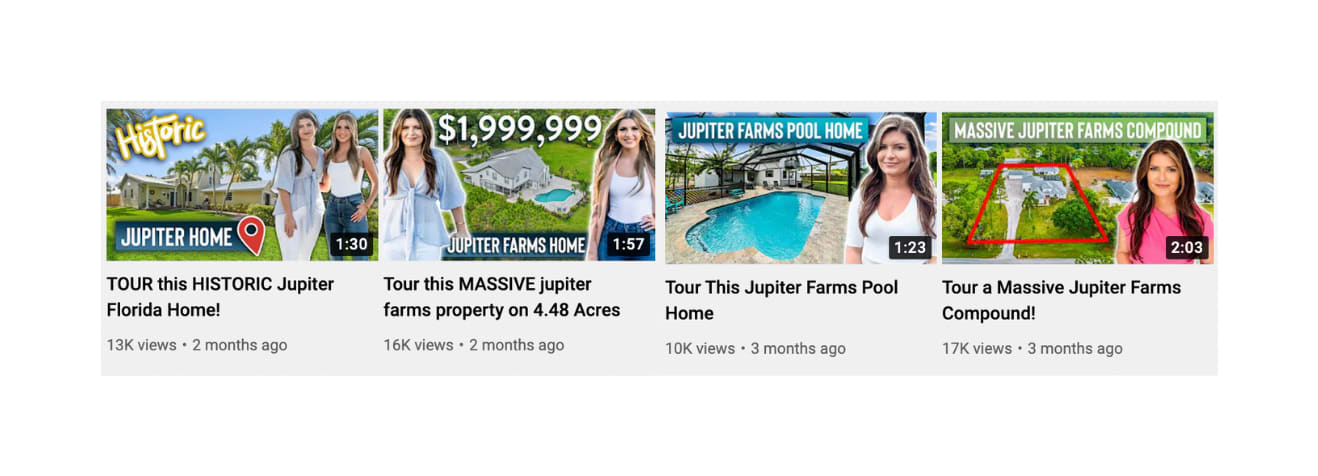
Task: Click '16K views • 2 months ago' metadata
Action: 474,345
